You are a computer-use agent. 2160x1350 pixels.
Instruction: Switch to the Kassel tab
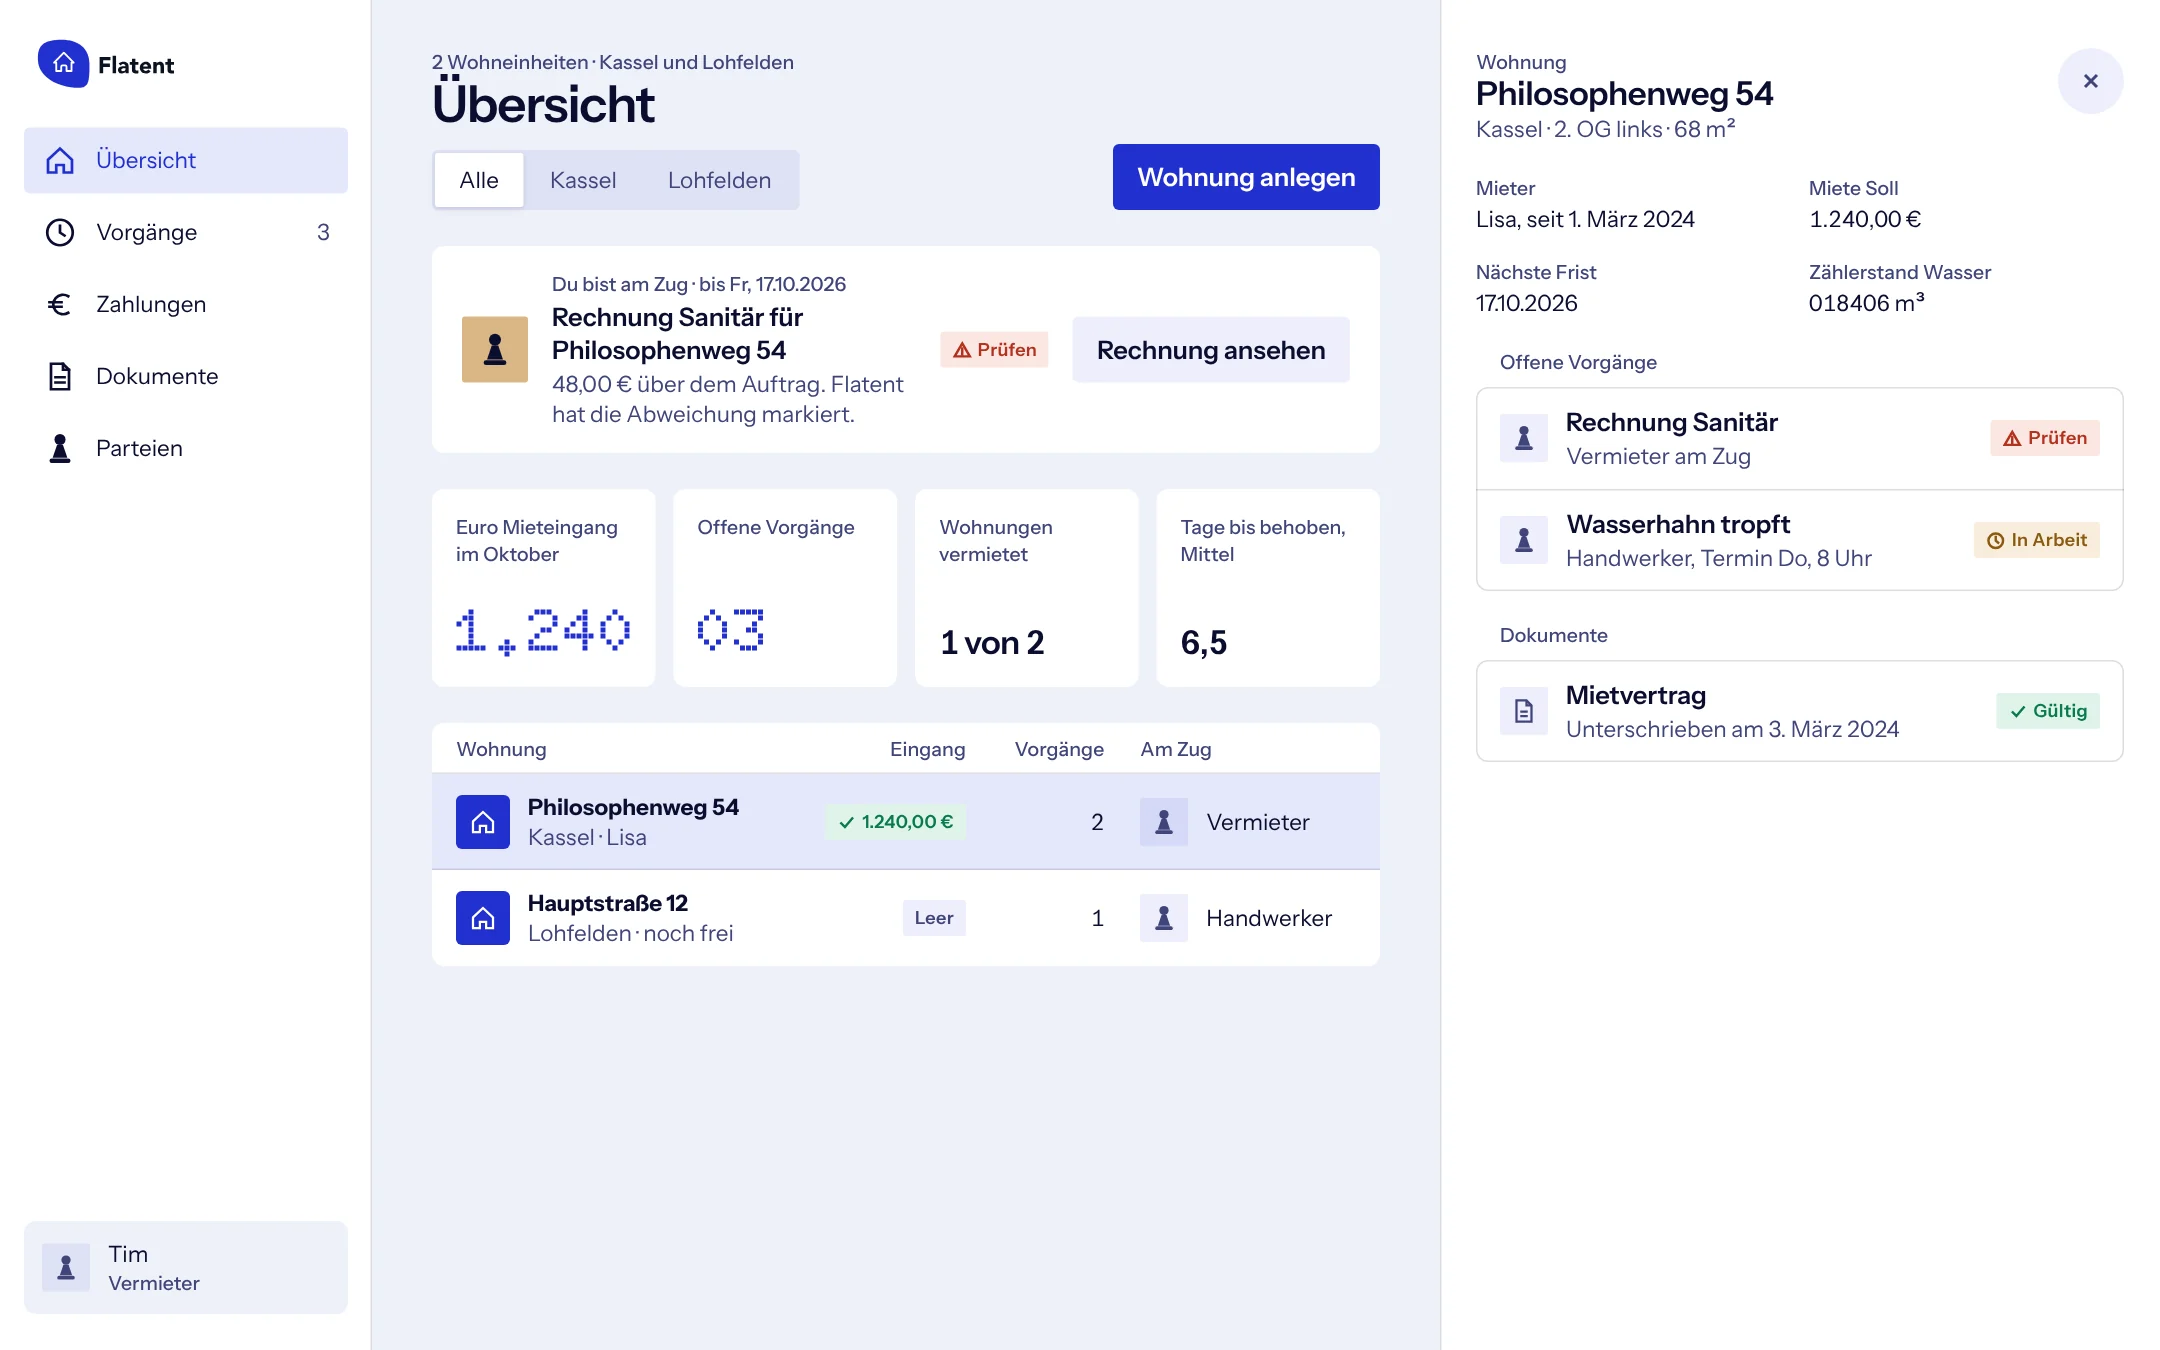(x=583, y=180)
